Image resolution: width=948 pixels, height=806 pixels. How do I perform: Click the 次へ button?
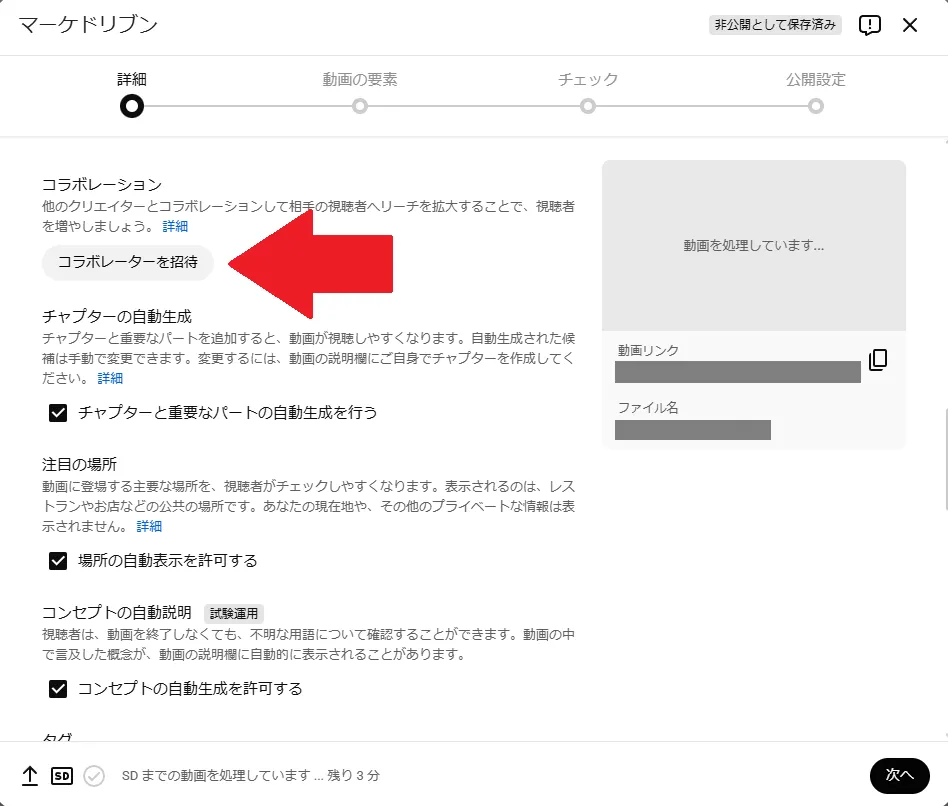(x=899, y=775)
